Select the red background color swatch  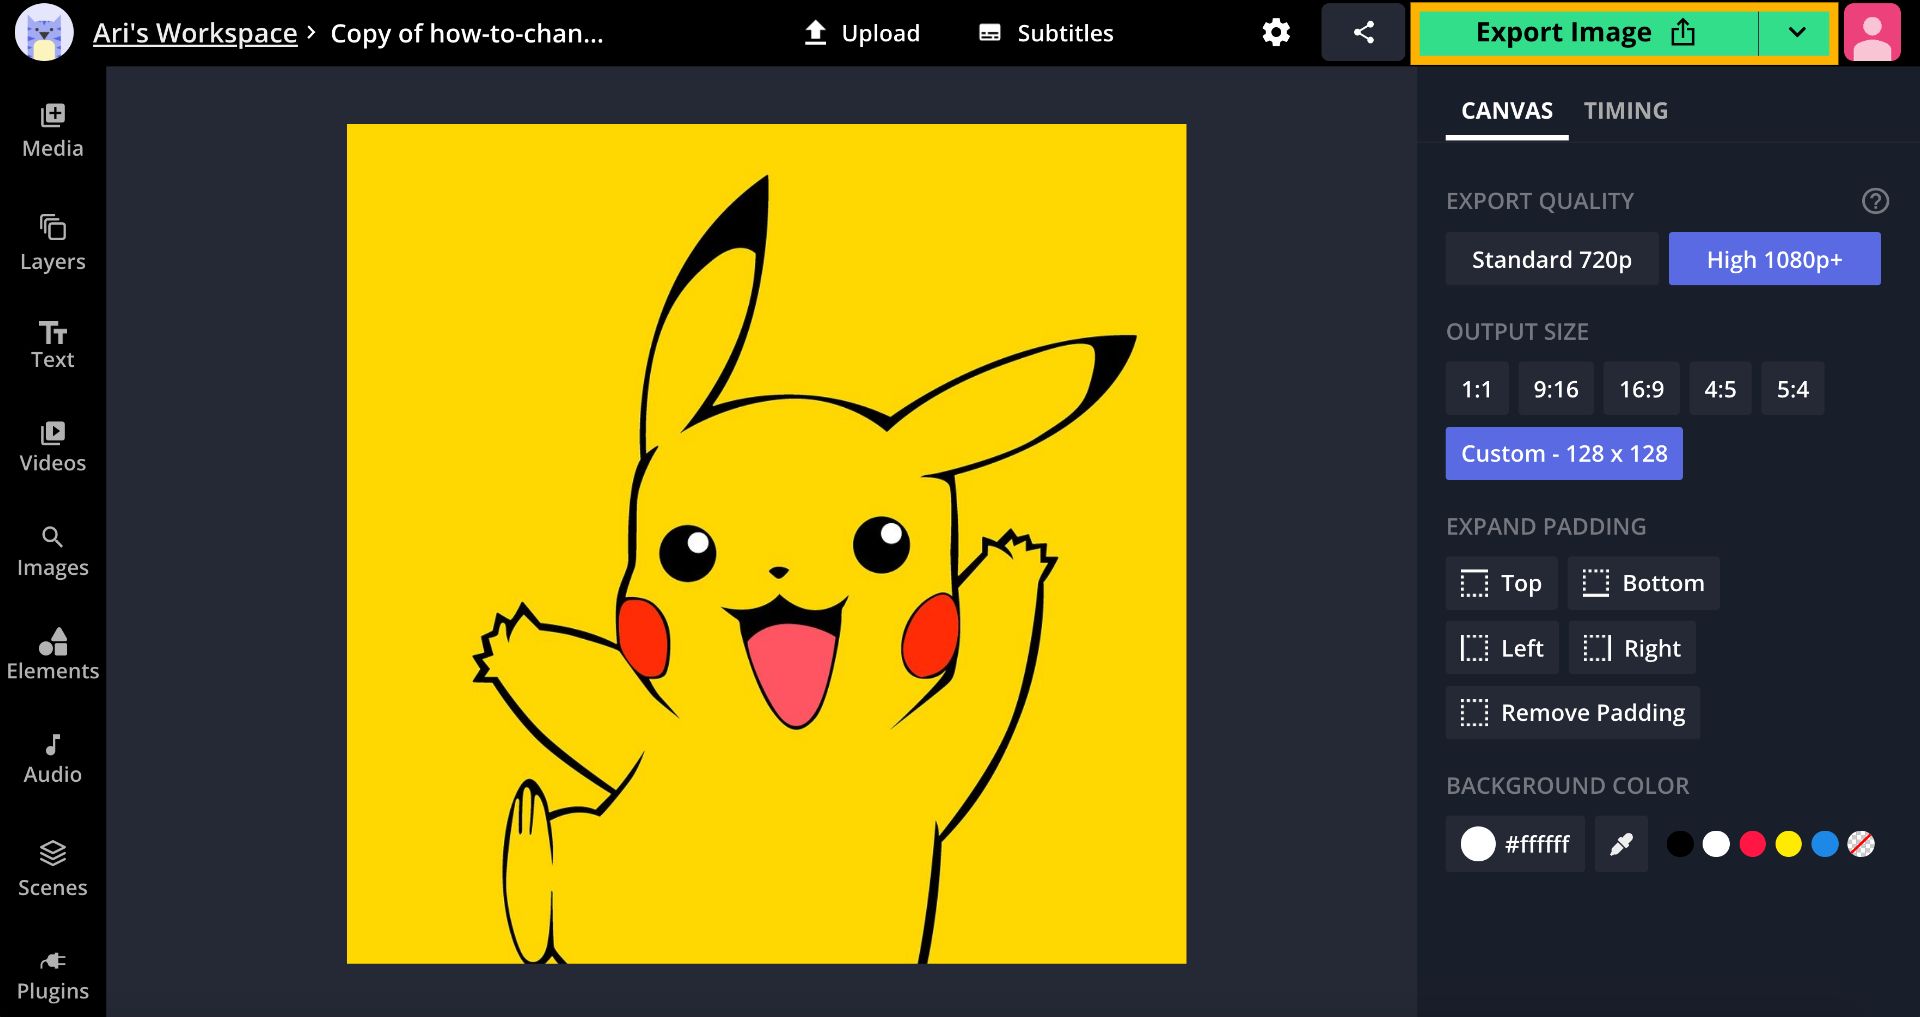tap(1752, 845)
